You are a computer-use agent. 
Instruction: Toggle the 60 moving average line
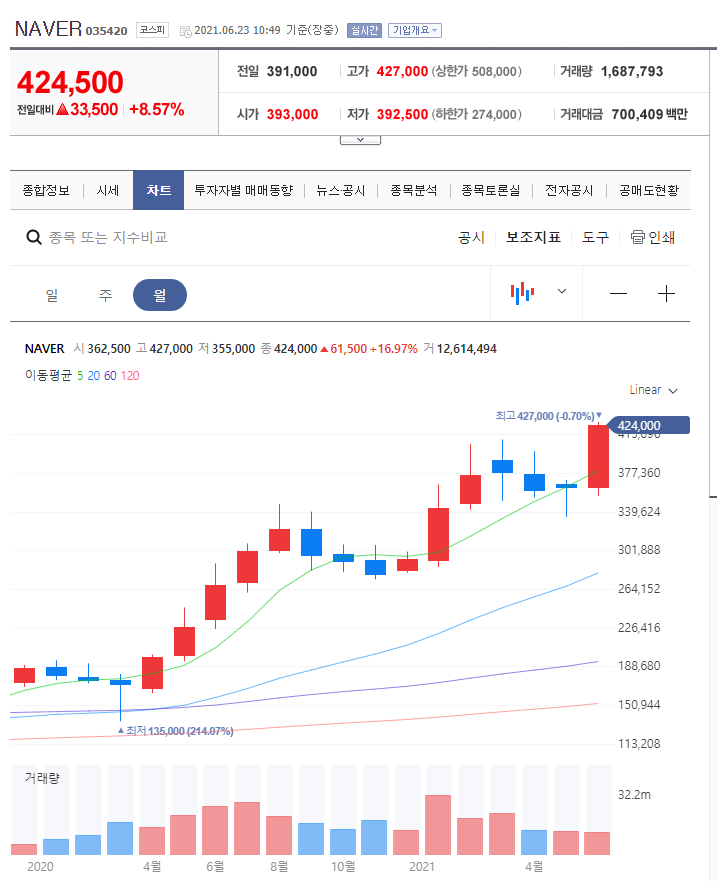tap(110, 376)
